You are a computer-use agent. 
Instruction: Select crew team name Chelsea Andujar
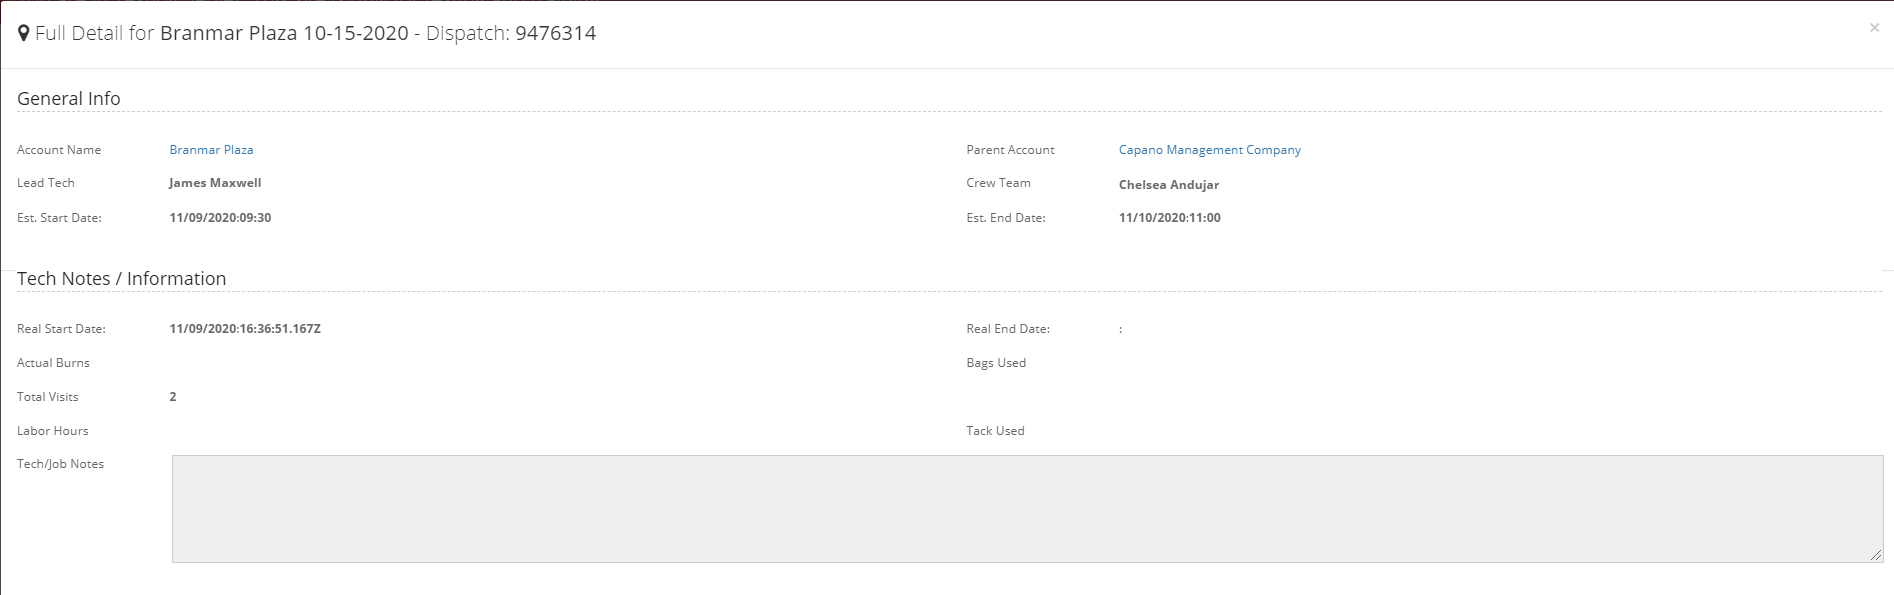[x=1169, y=185]
